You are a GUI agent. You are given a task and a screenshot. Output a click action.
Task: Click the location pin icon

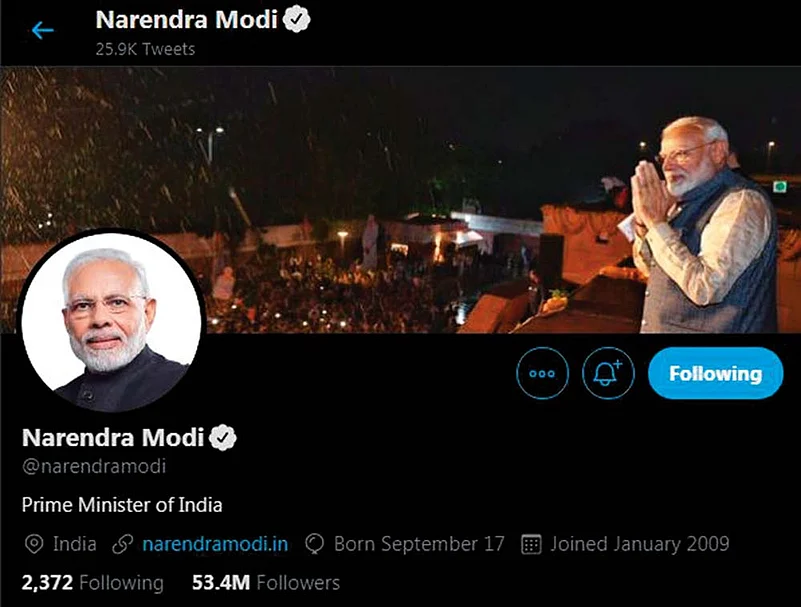(x=33, y=545)
